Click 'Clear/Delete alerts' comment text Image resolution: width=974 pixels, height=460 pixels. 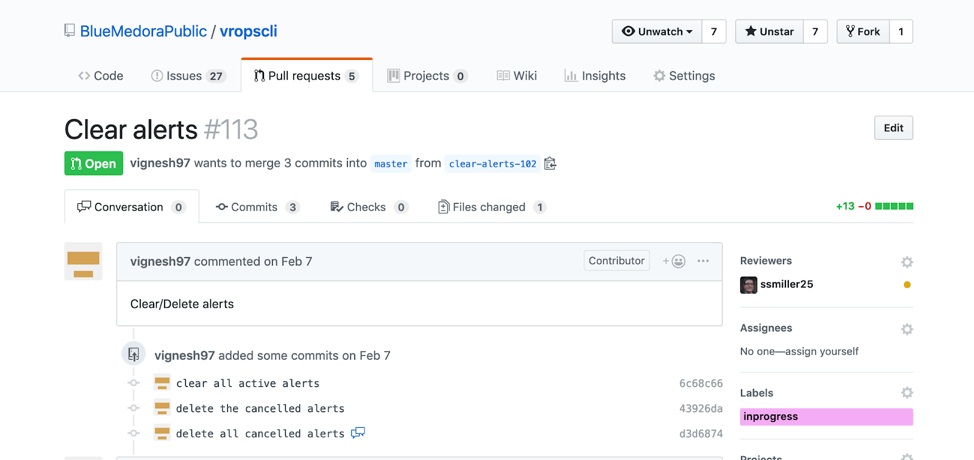[x=182, y=304]
